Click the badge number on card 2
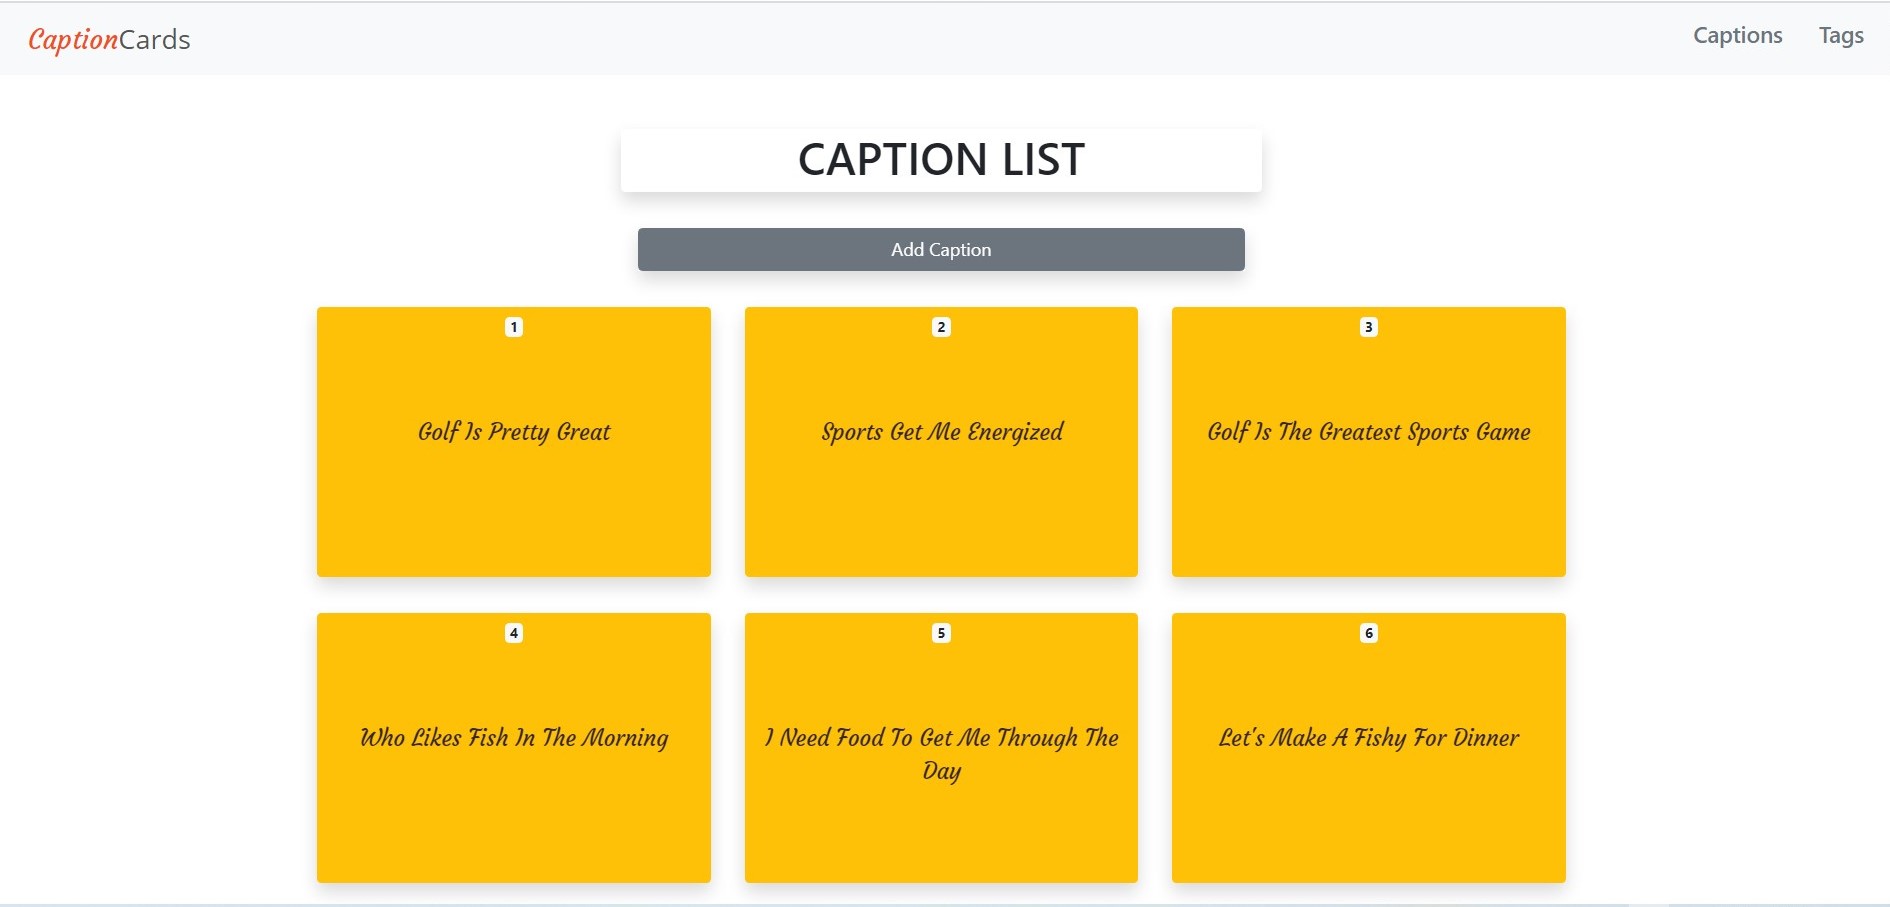This screenshot has height=907, width=1890. click(x=941, y=327)
